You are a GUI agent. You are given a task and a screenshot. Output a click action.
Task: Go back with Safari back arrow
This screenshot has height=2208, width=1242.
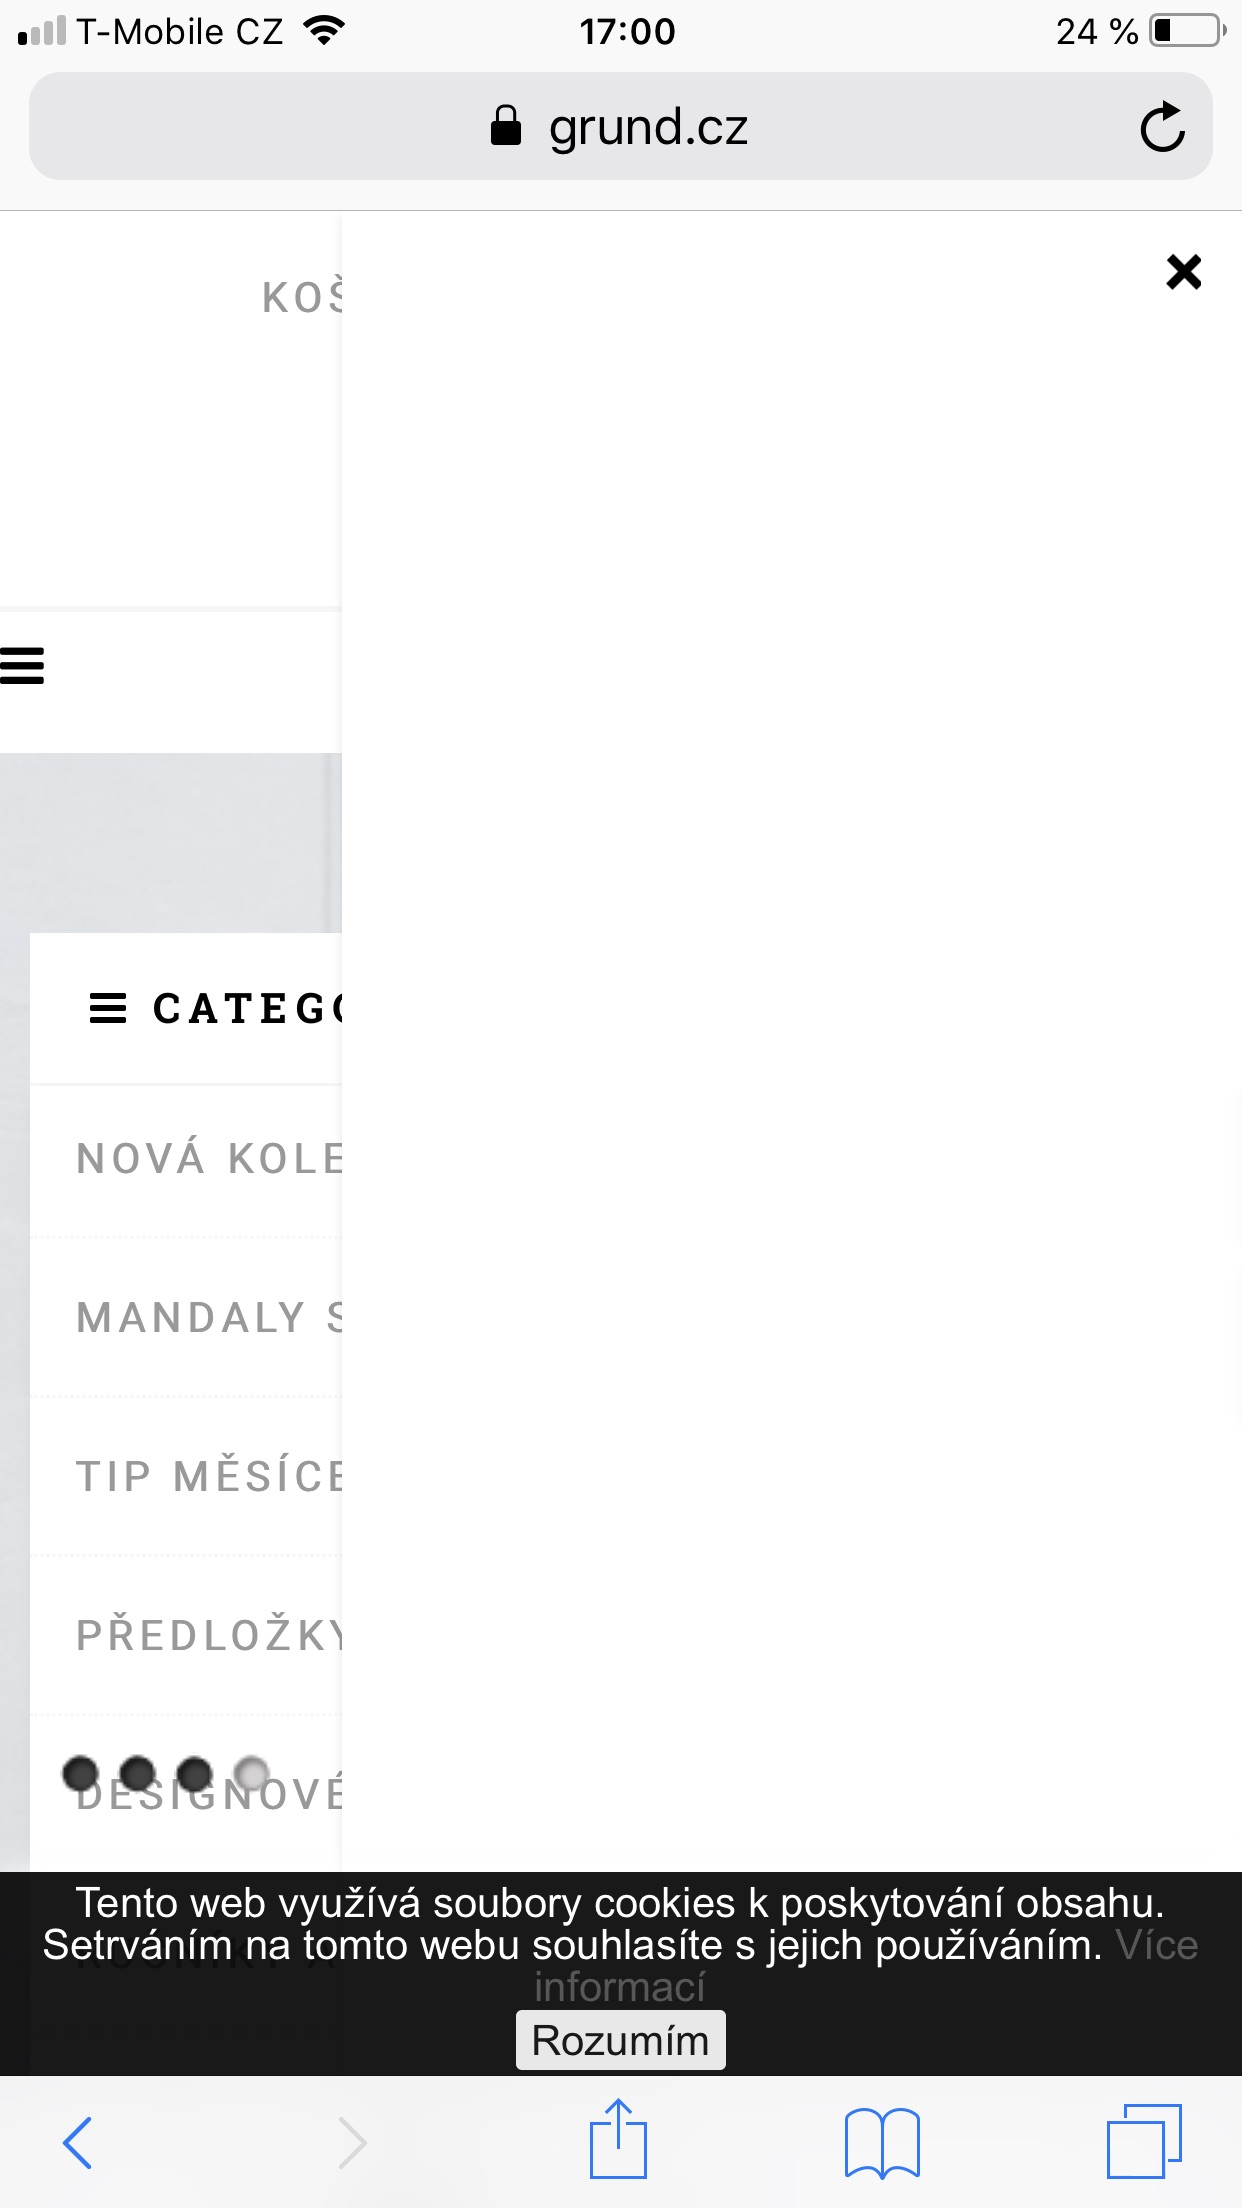point(78,2142)
